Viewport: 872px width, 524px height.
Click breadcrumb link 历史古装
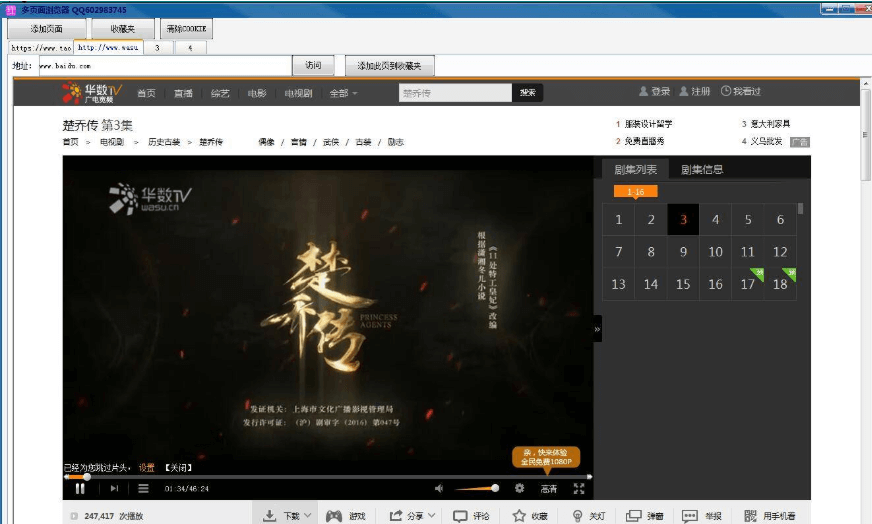click(164, 142)
